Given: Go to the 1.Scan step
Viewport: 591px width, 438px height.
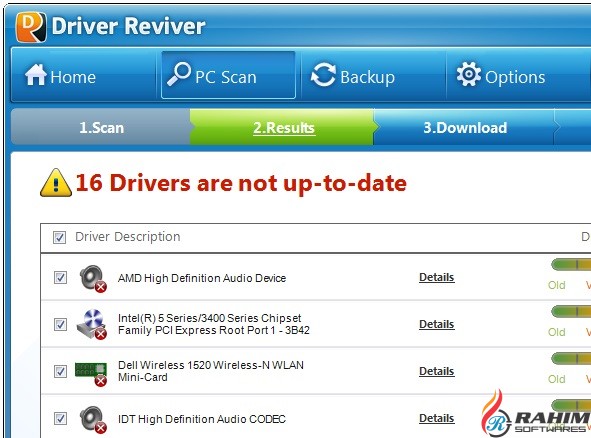Looking at the screenshot, I should coord(101,127).
